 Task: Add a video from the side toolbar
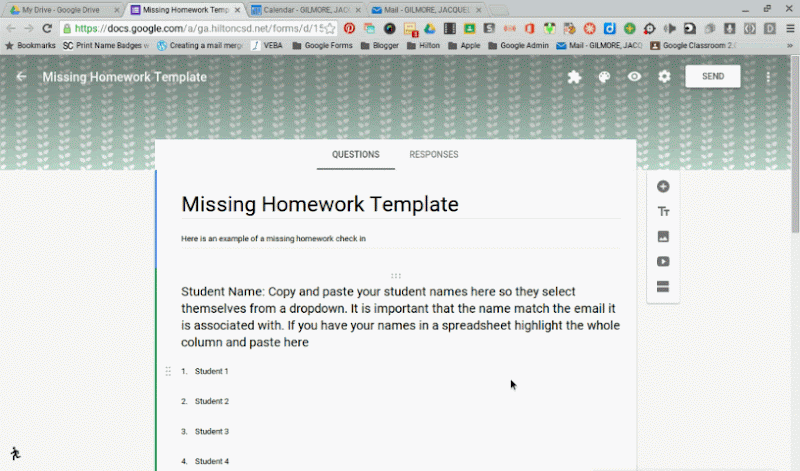click(x=663, y=261)
